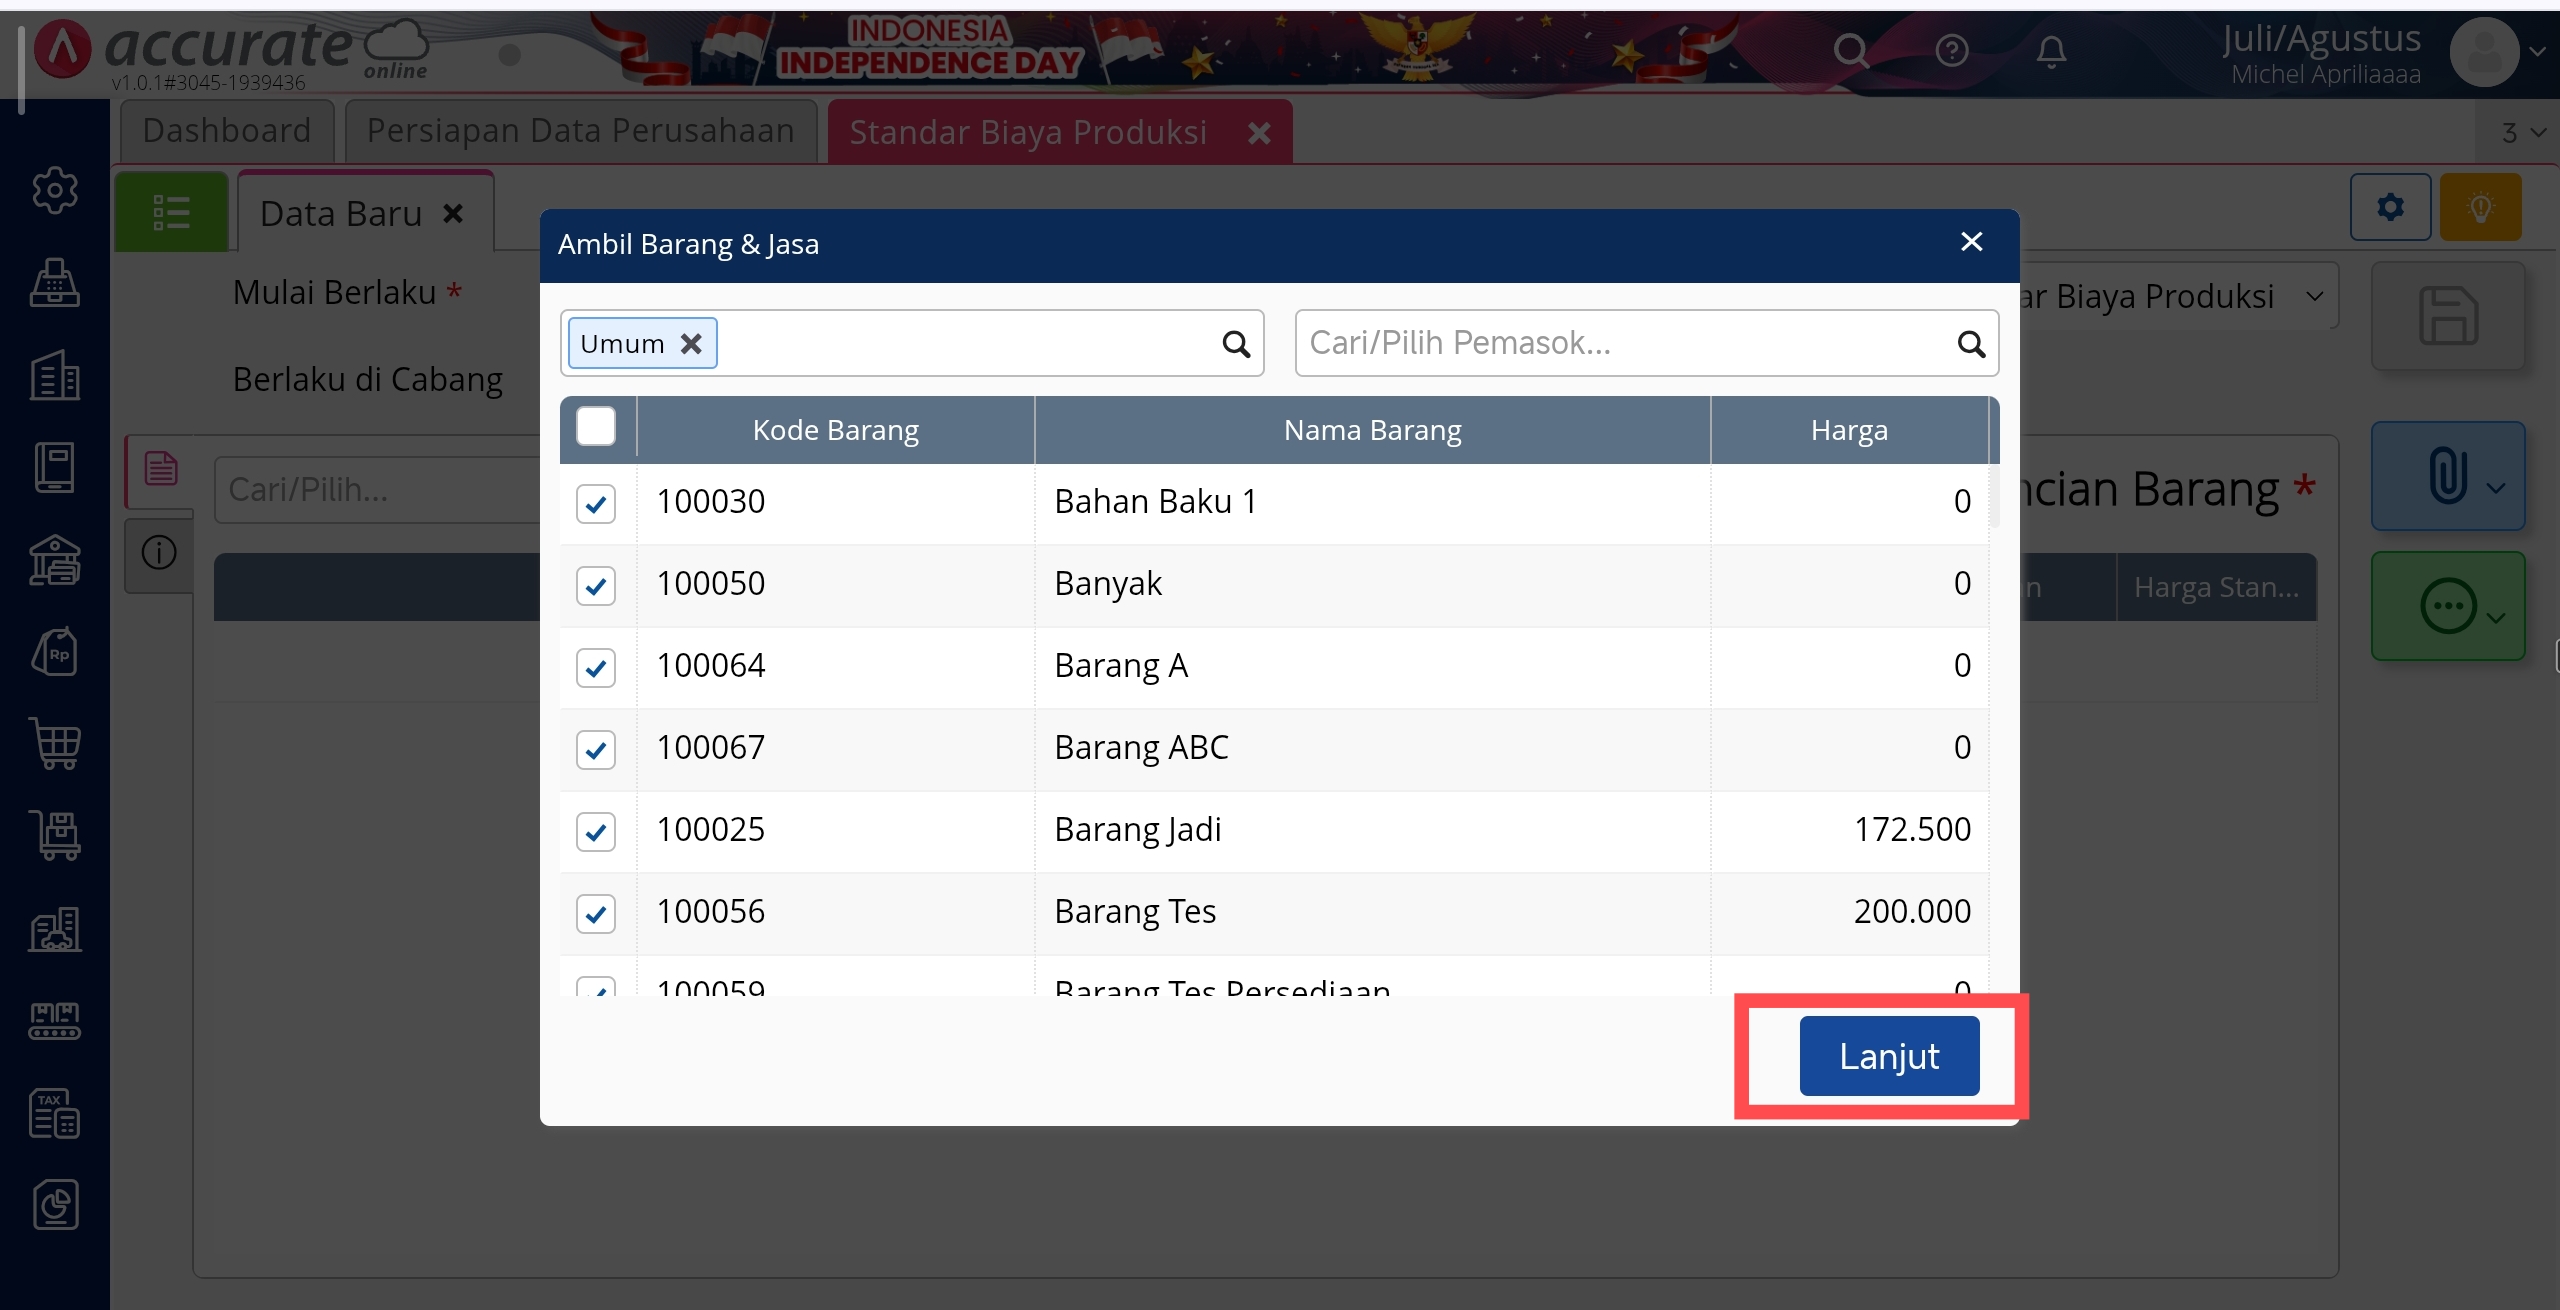Open the Persiapan Data Perusahaan tab
The height and width of the screenshot is (1310, 2560).
[580, 131]
